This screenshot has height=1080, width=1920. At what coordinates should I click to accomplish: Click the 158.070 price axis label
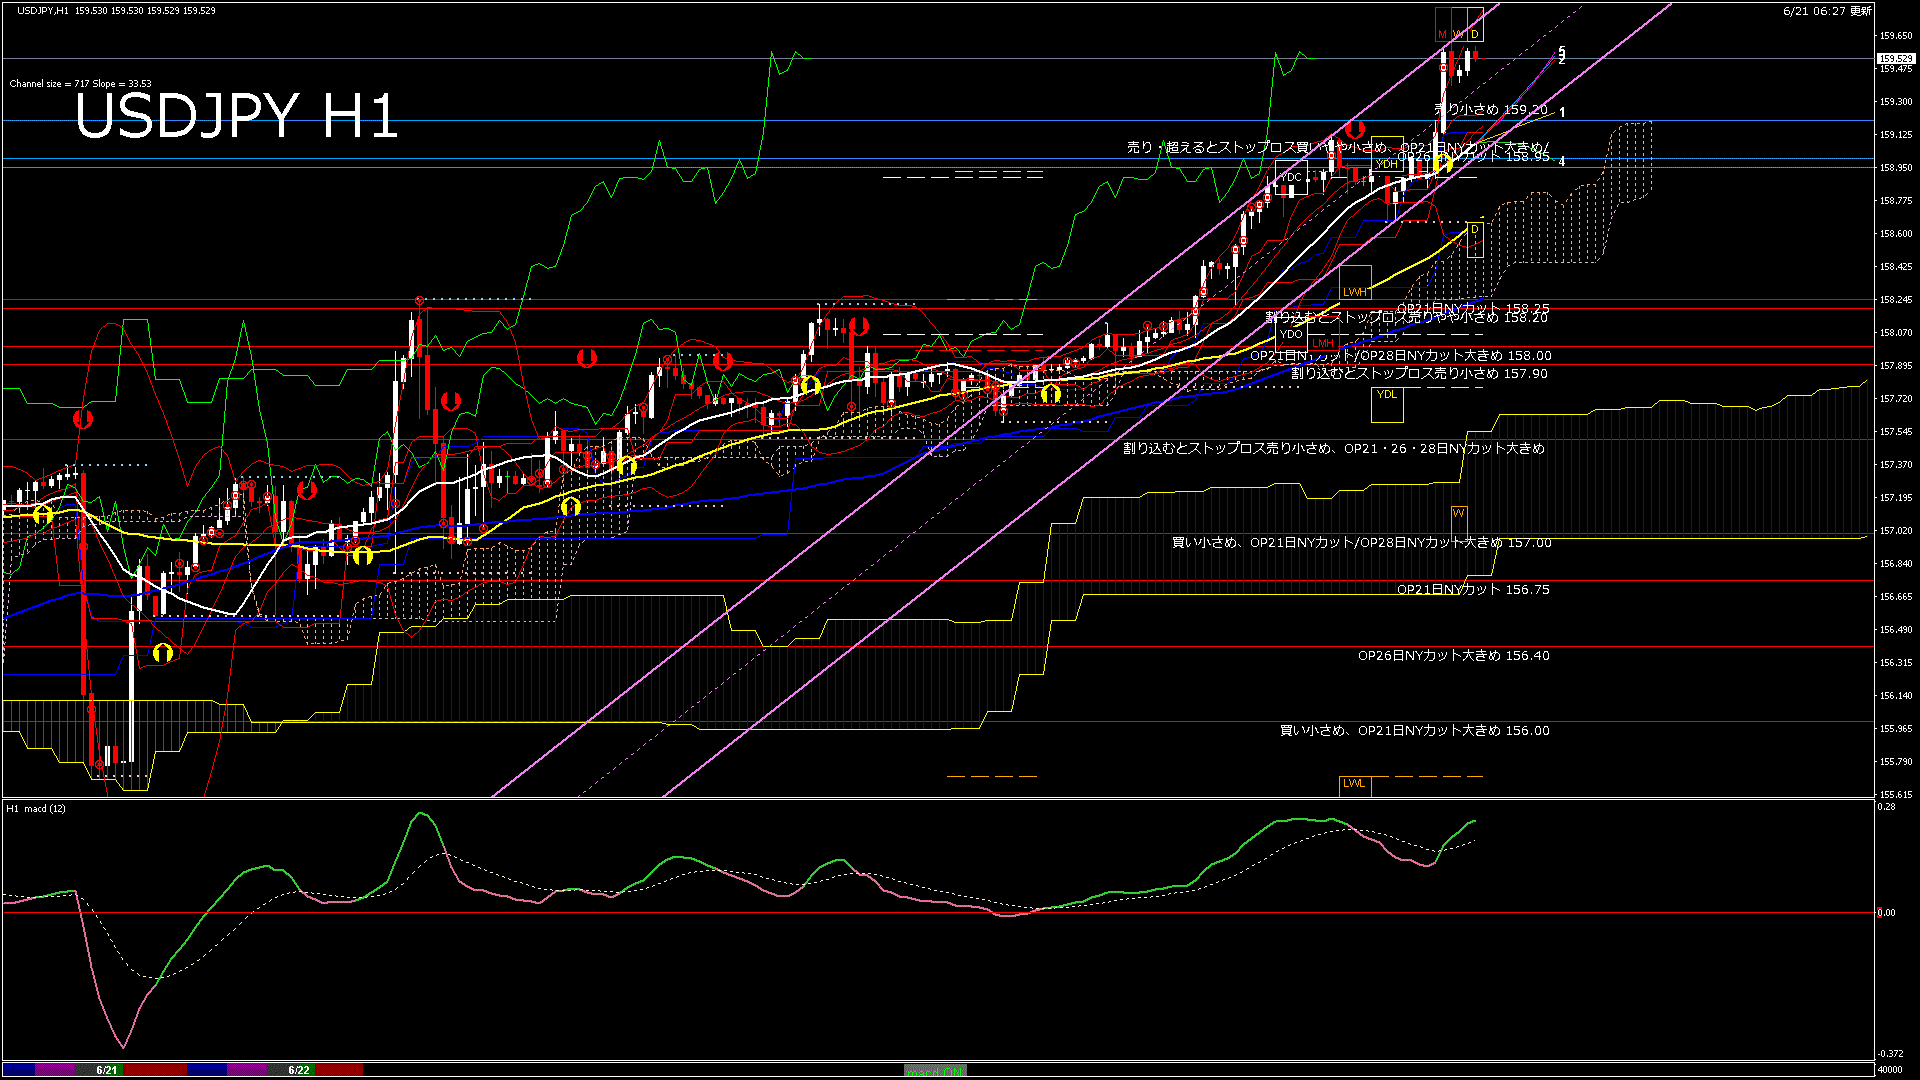click(x=1896, y=333)
